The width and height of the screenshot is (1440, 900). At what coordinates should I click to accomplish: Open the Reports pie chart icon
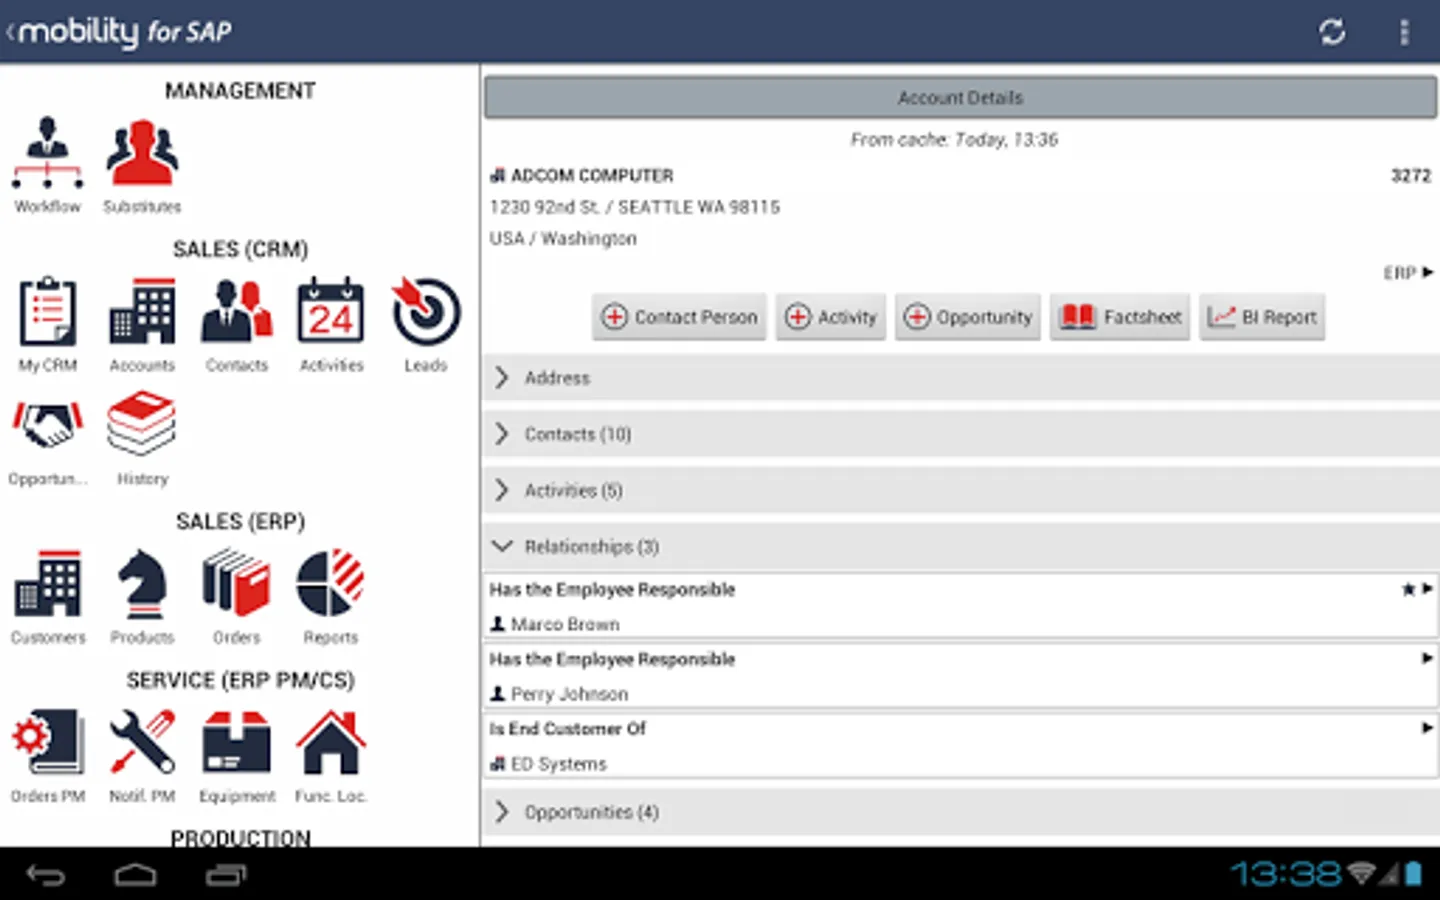click(331, 584)
